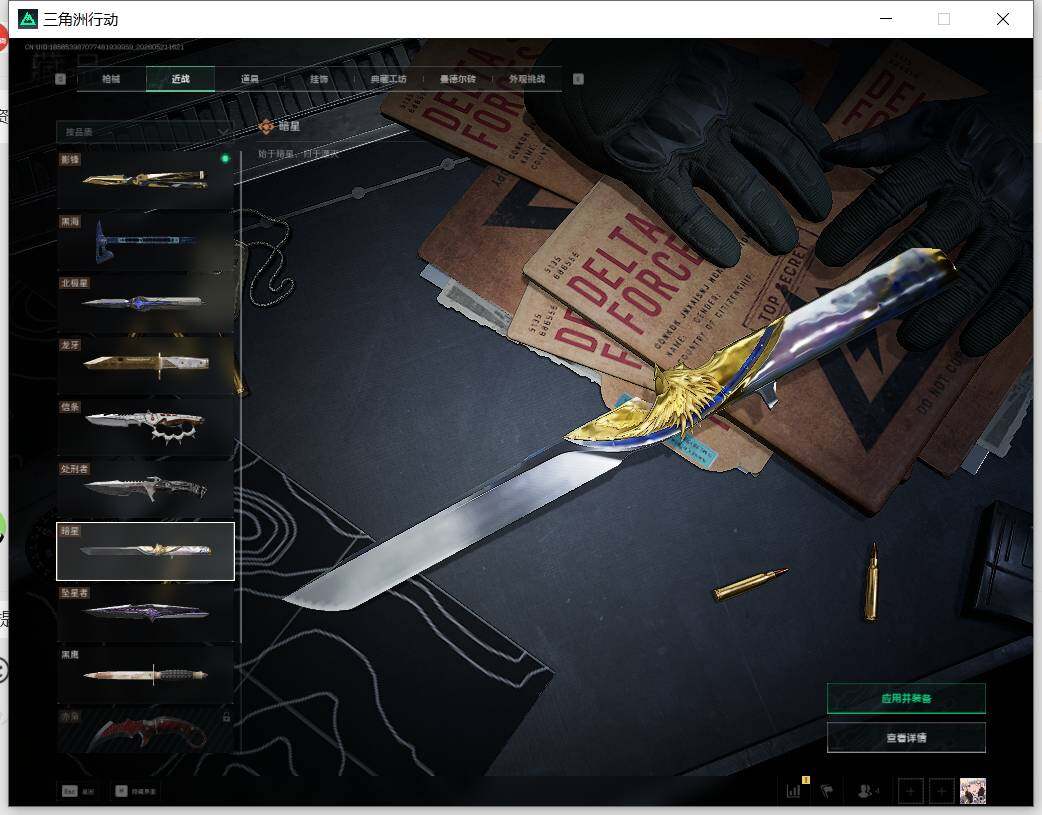The image size is (1042, 815).
Task: Click the orange rarity icon beside 暗星 title
Action: [266, 126]
